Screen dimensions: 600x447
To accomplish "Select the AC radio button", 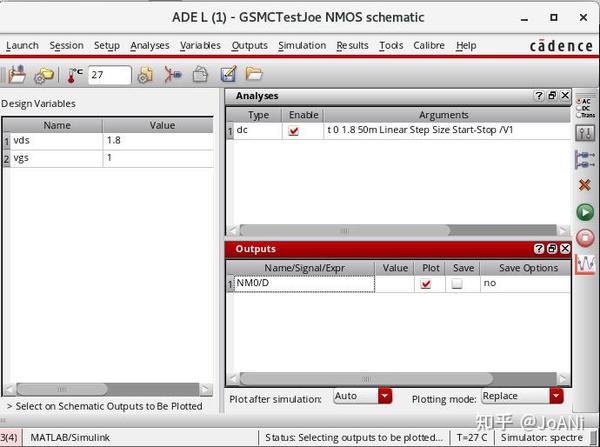I will pyautogui.click(x=579, y=101).
